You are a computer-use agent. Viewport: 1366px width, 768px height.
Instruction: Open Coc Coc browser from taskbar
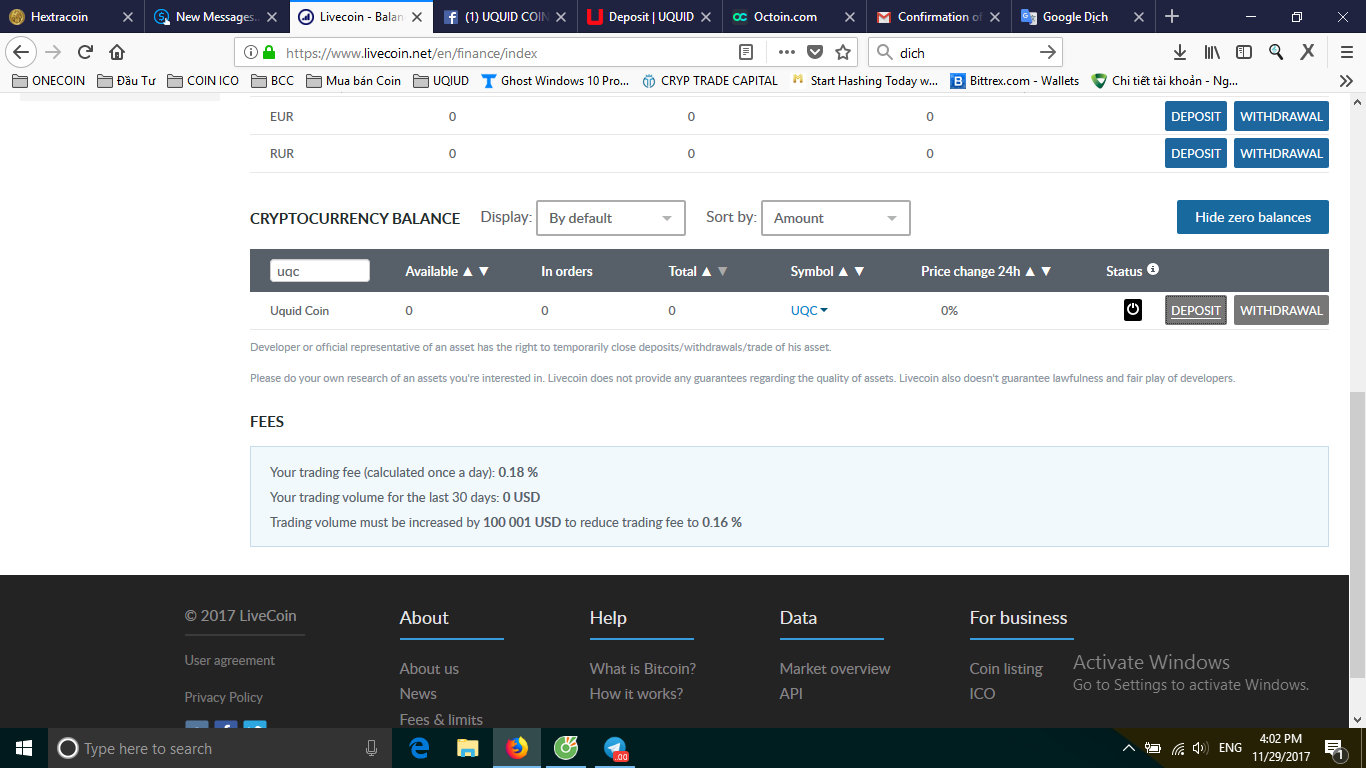click(566, 748)
